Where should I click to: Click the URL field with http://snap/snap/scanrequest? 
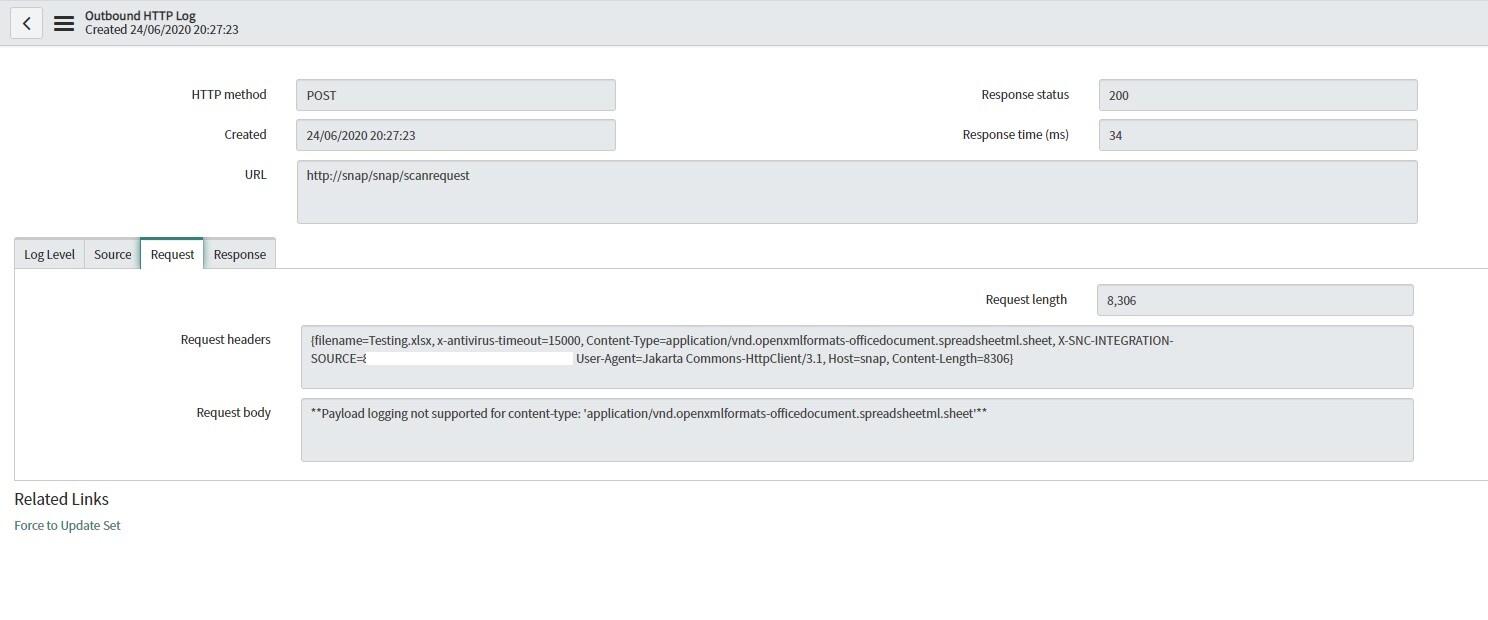pos(857,192)
